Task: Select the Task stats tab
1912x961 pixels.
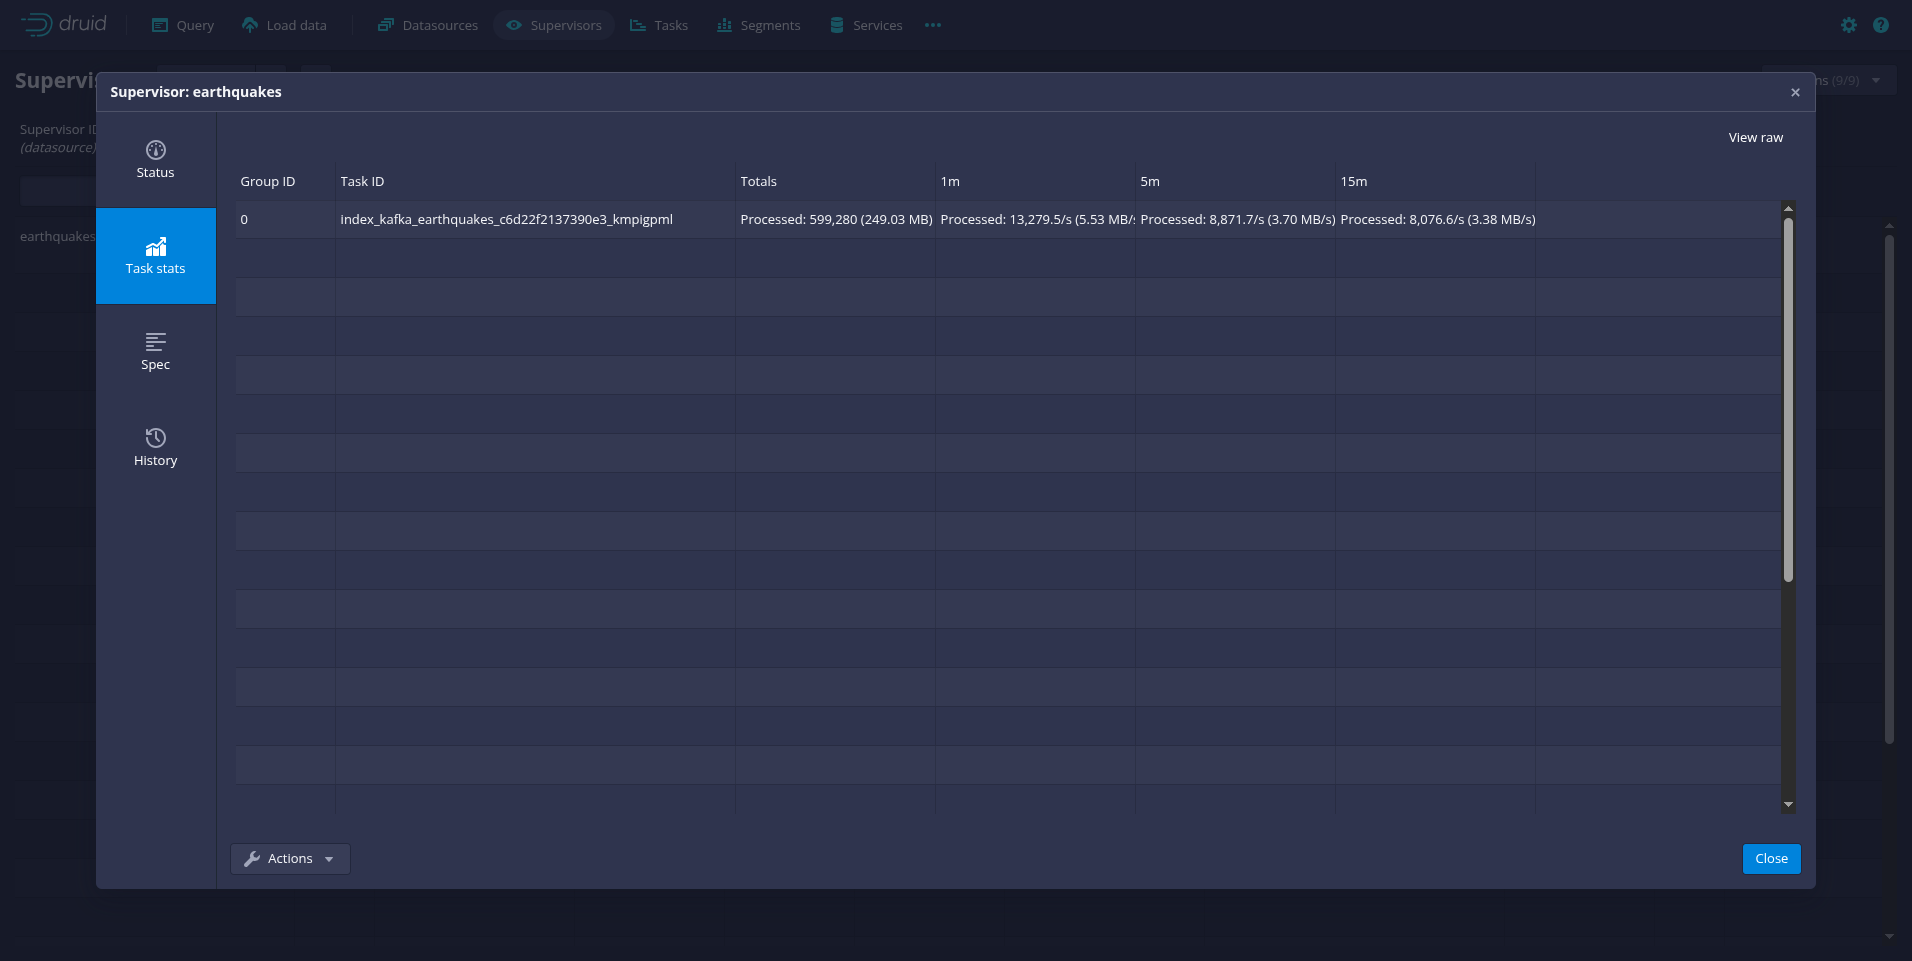Action: tap(155, 256)
